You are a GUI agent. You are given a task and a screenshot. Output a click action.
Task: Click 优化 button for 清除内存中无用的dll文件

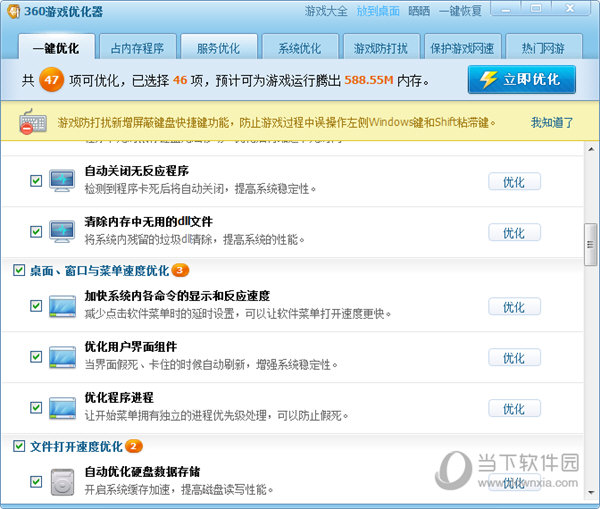click(x=514, y=232)
